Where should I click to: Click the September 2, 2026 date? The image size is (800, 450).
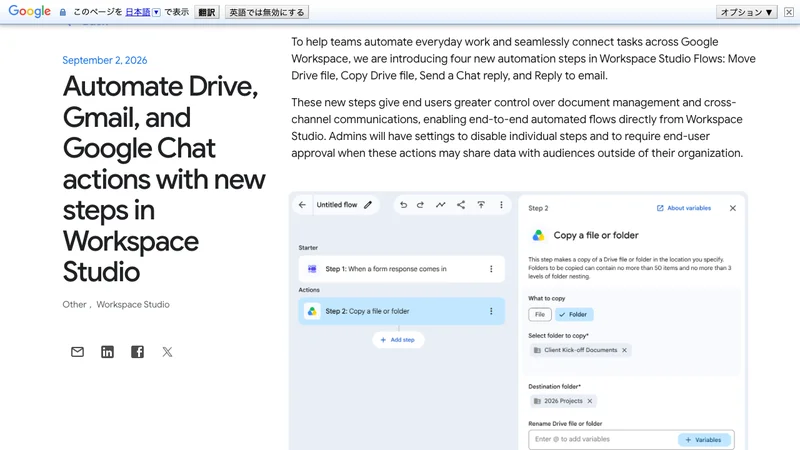105,60
